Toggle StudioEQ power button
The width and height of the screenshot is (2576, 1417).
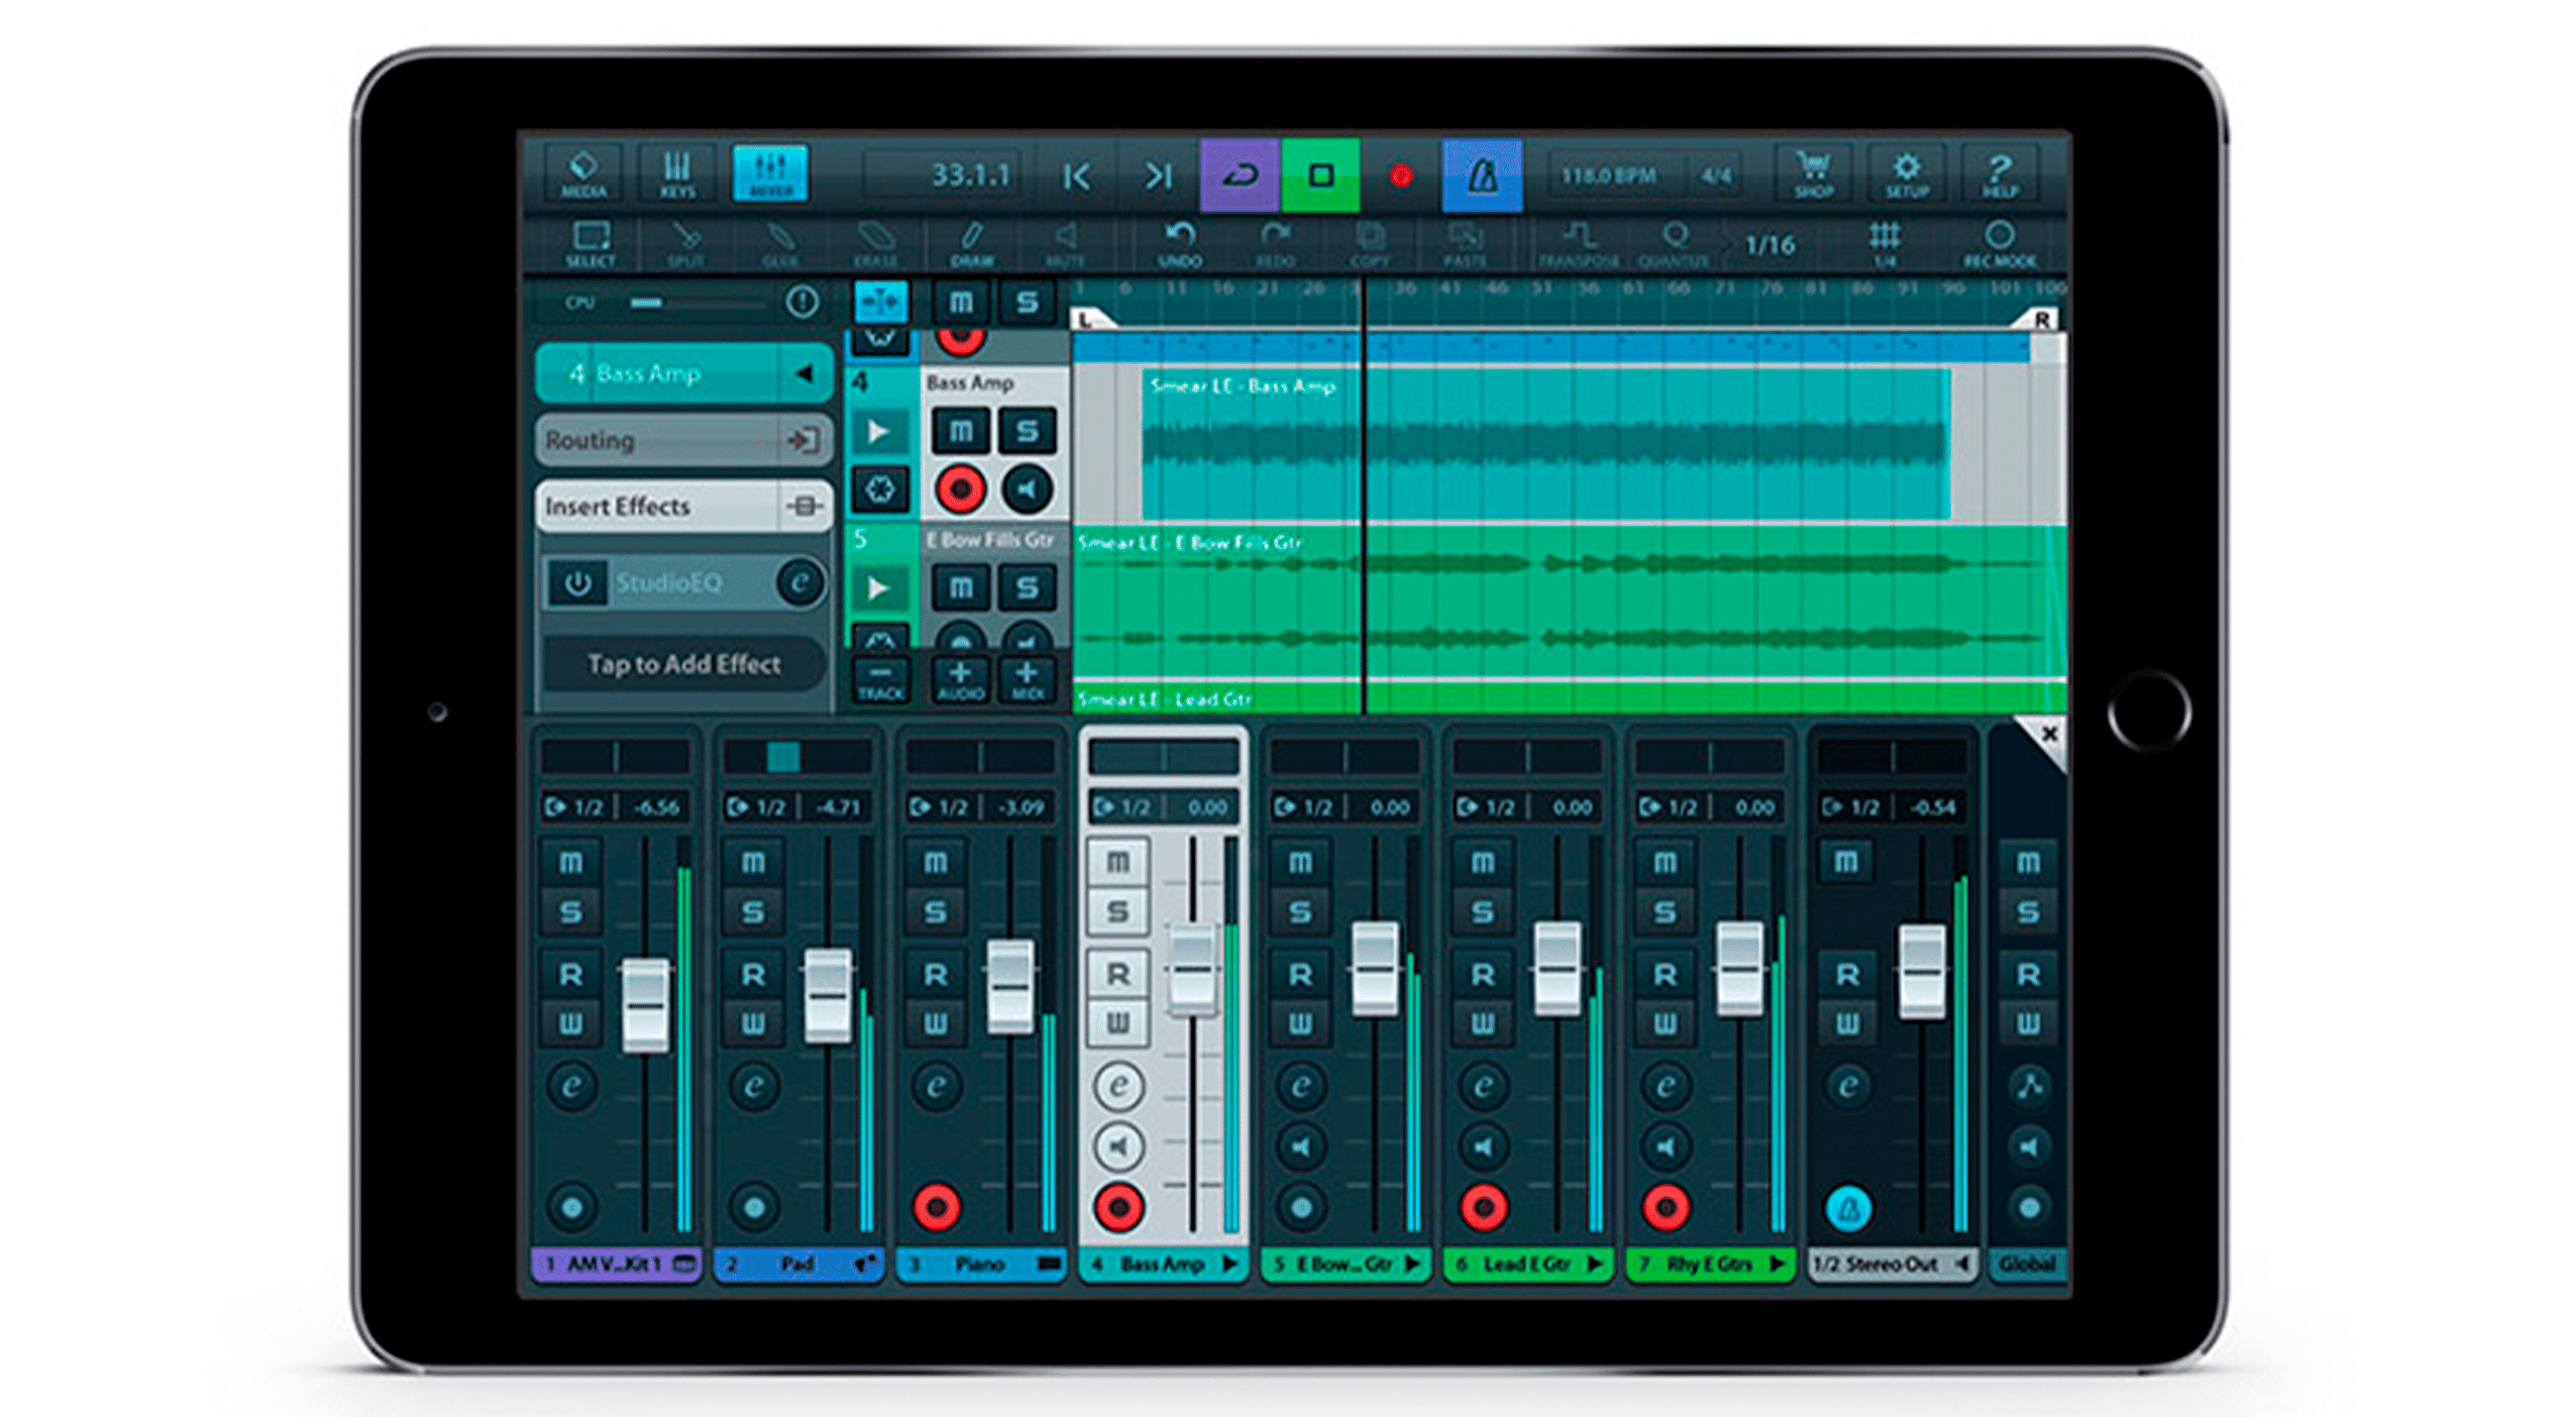click(x=578, y=583)
